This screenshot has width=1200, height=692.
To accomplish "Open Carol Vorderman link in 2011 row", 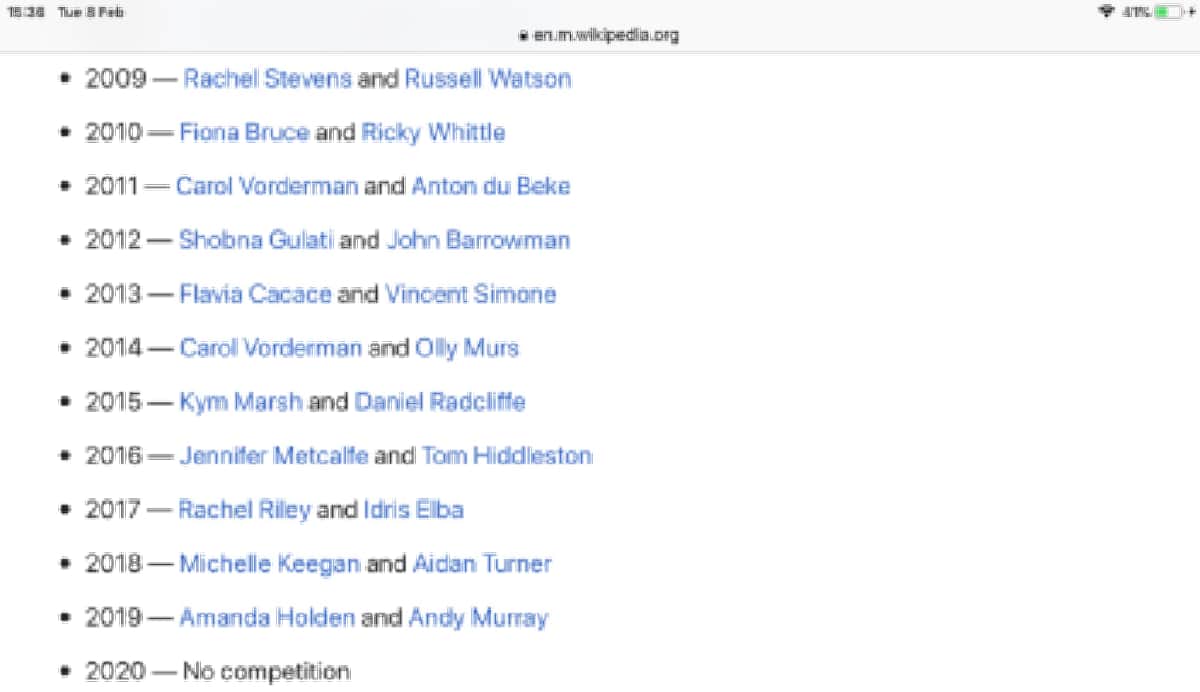I will 266,187.
